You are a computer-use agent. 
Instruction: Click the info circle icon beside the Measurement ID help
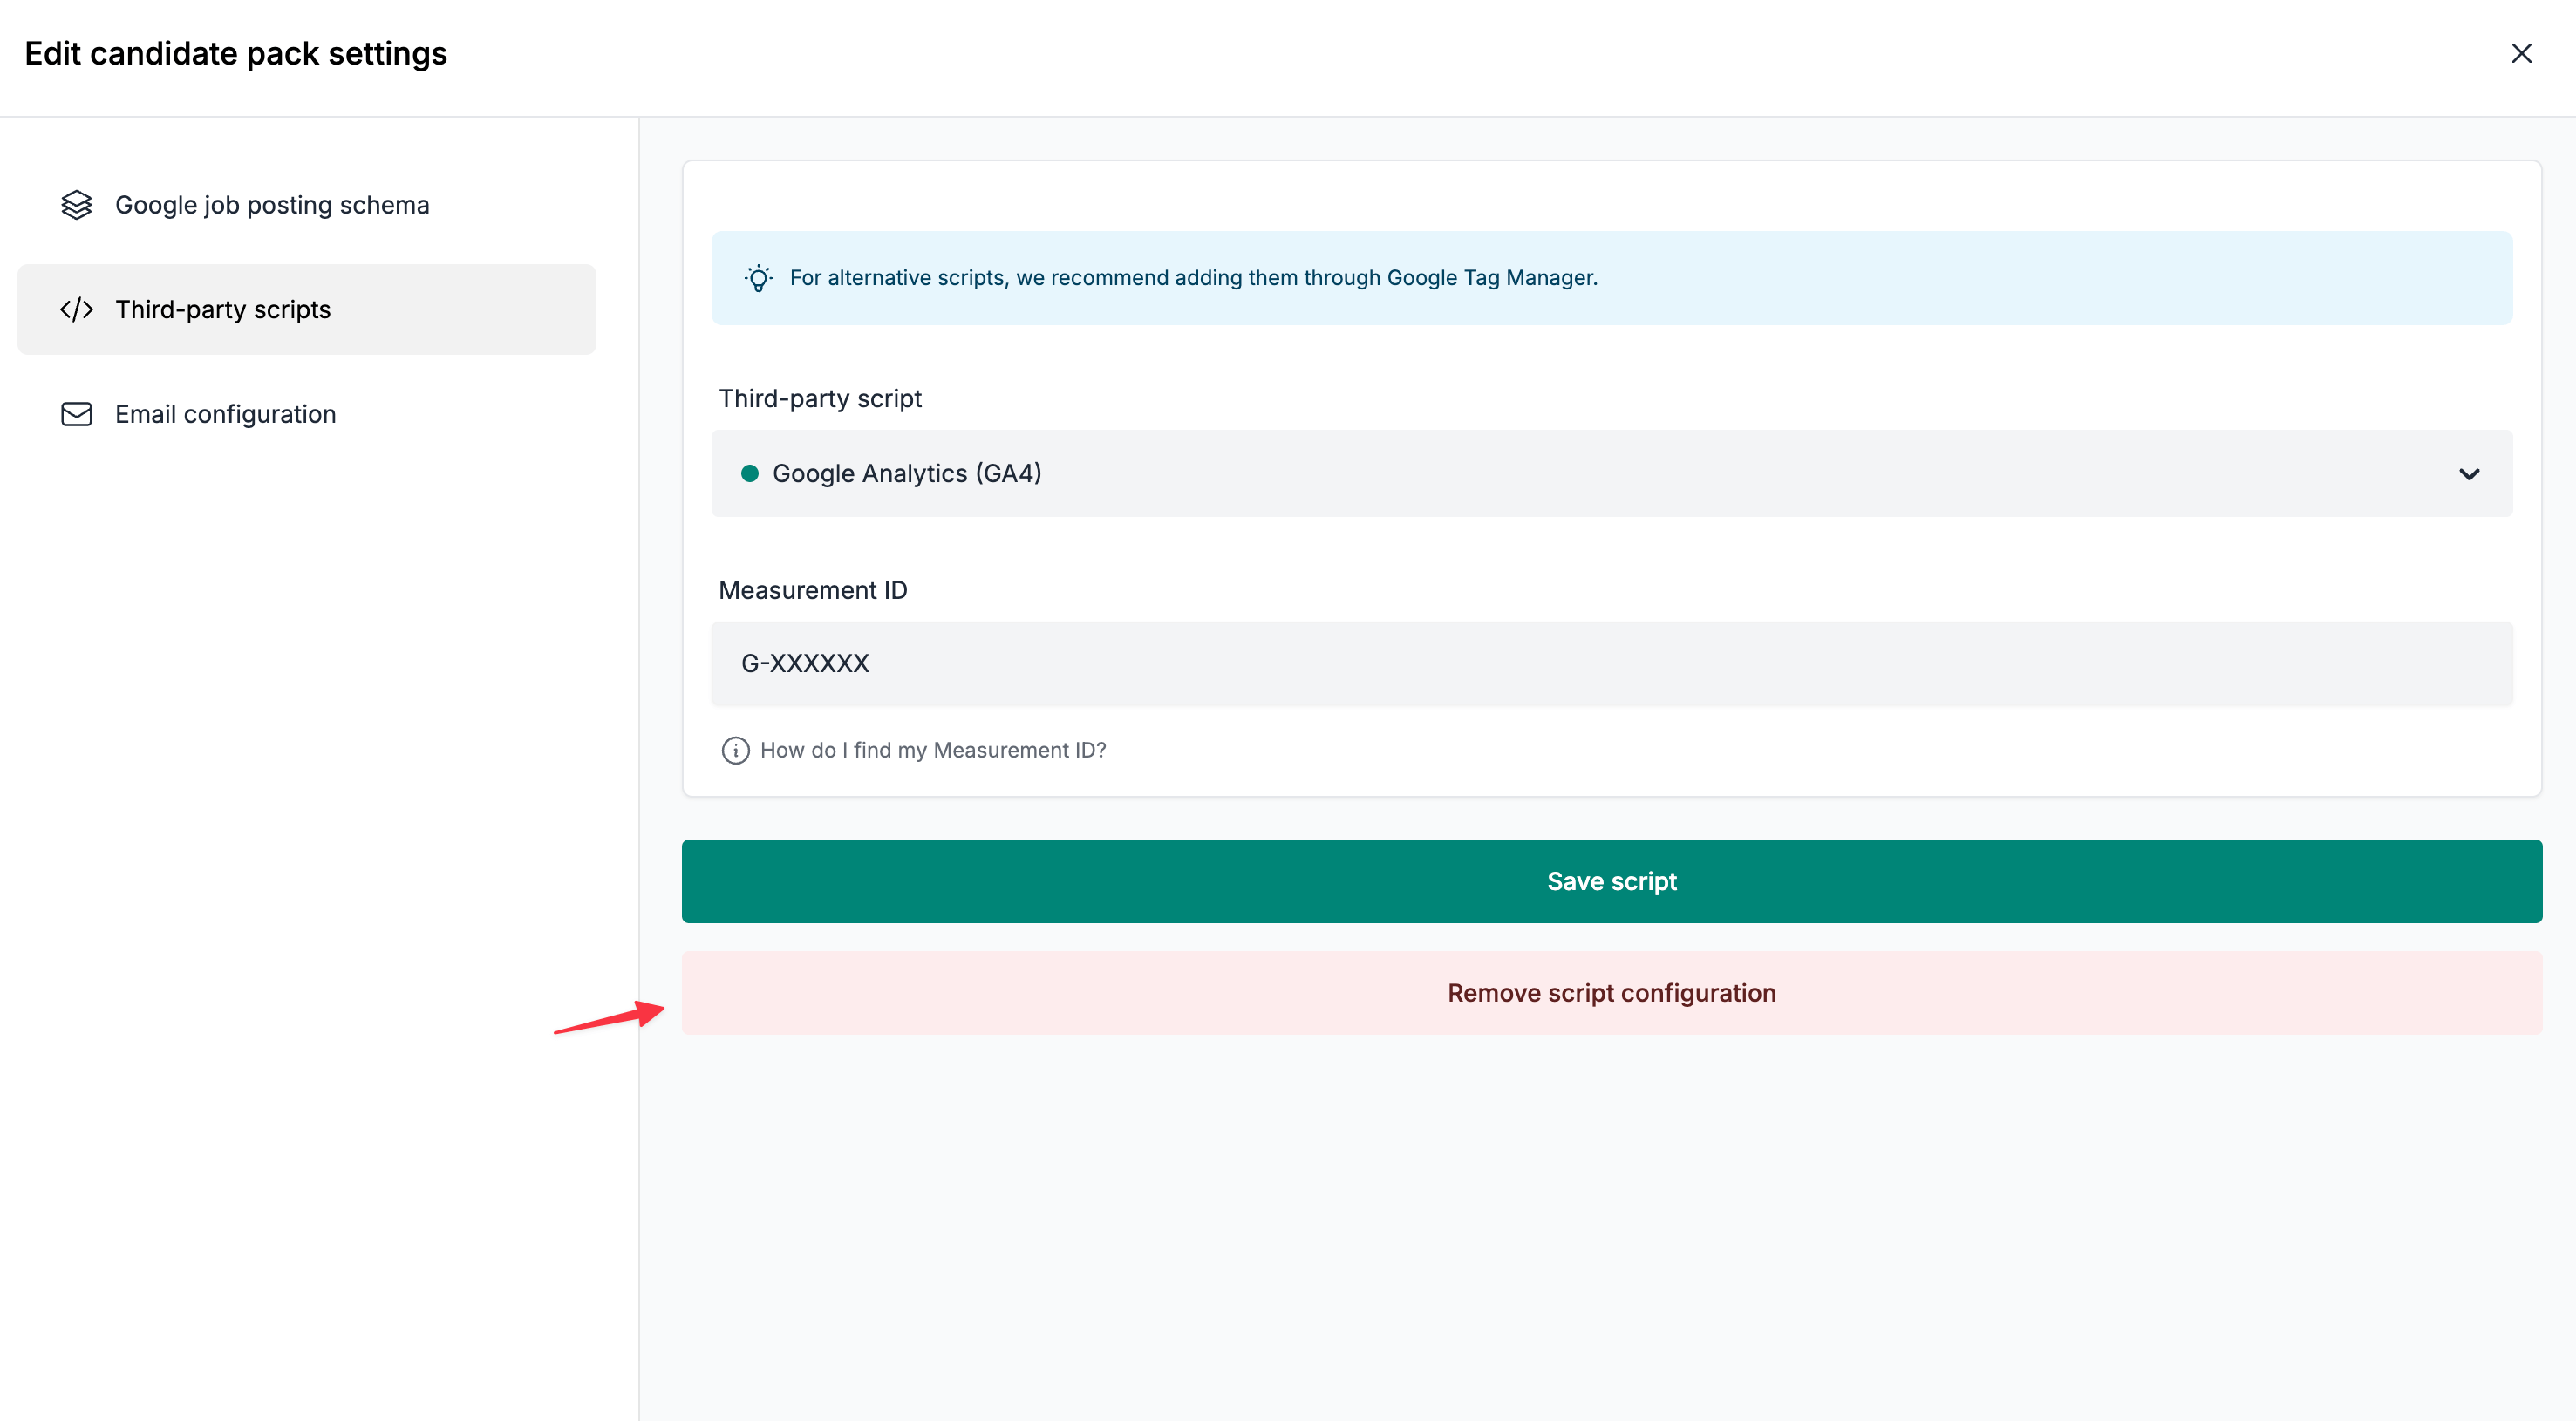(x=735, y=750)
